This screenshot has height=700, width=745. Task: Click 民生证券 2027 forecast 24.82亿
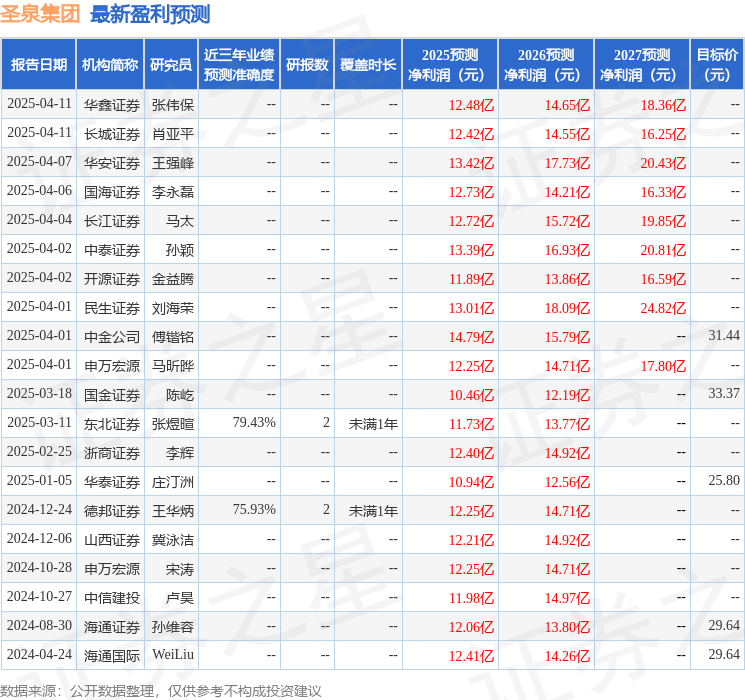663,308
